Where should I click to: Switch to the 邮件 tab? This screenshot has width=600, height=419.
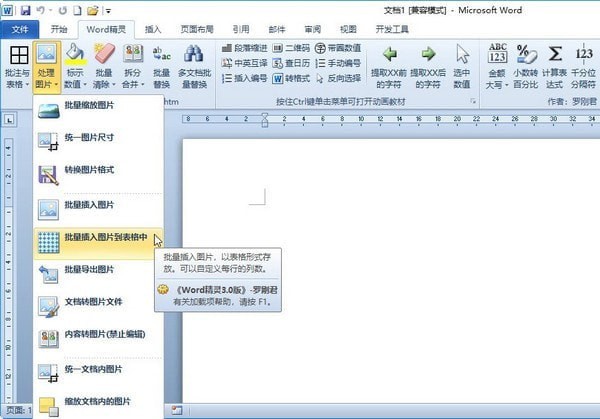277,29
